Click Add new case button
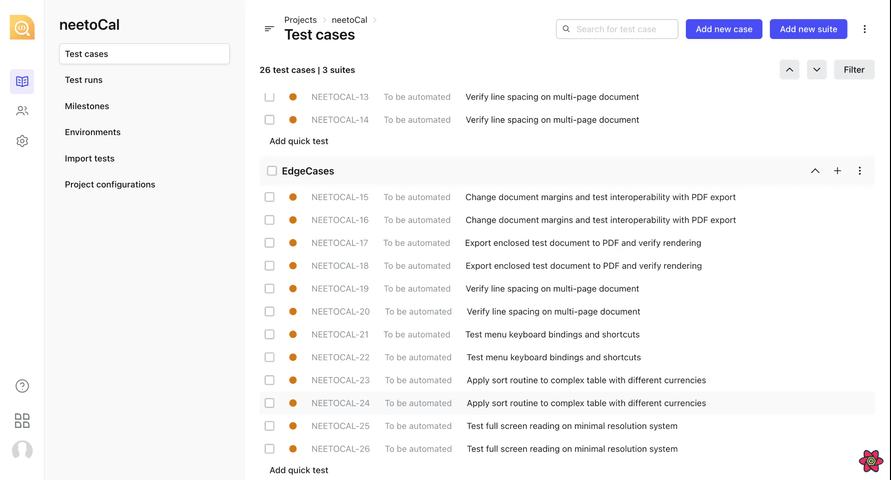The width and height of the screenshot is (891, 480). pos(724,29)
